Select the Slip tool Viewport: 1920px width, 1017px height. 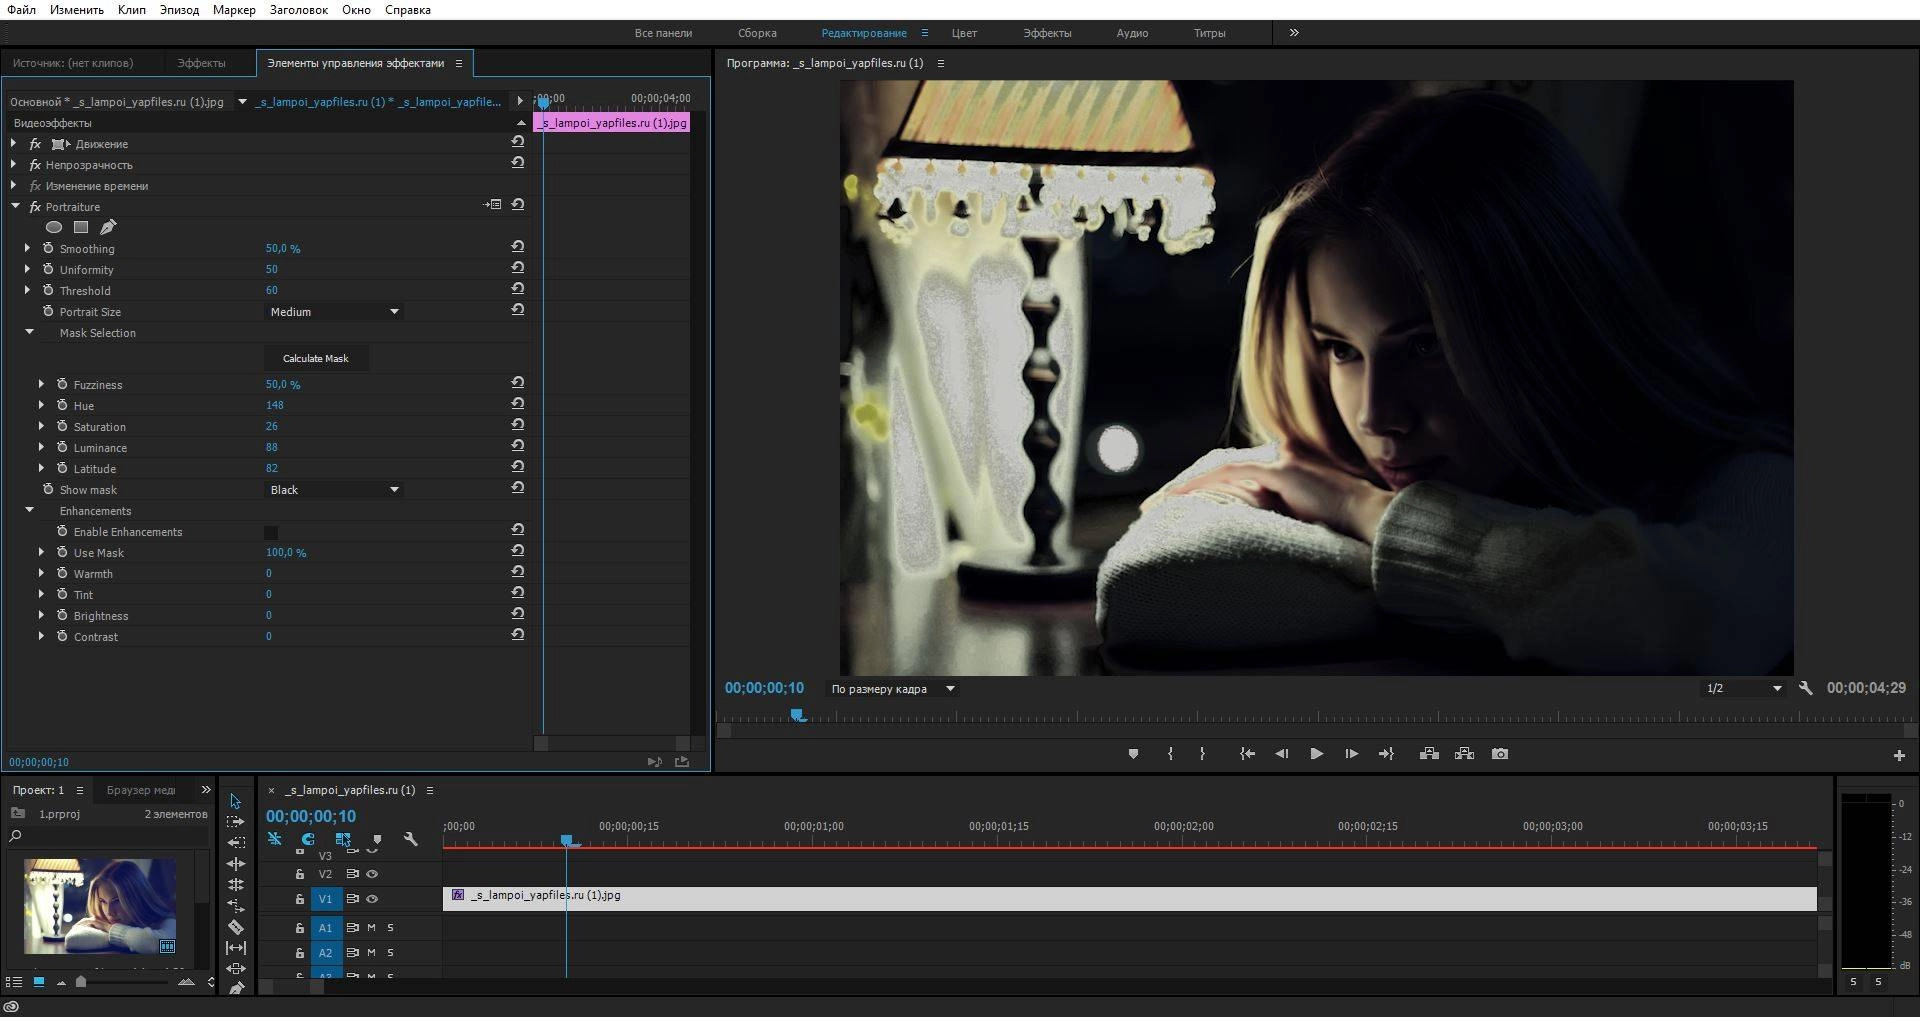click(236, 948)
